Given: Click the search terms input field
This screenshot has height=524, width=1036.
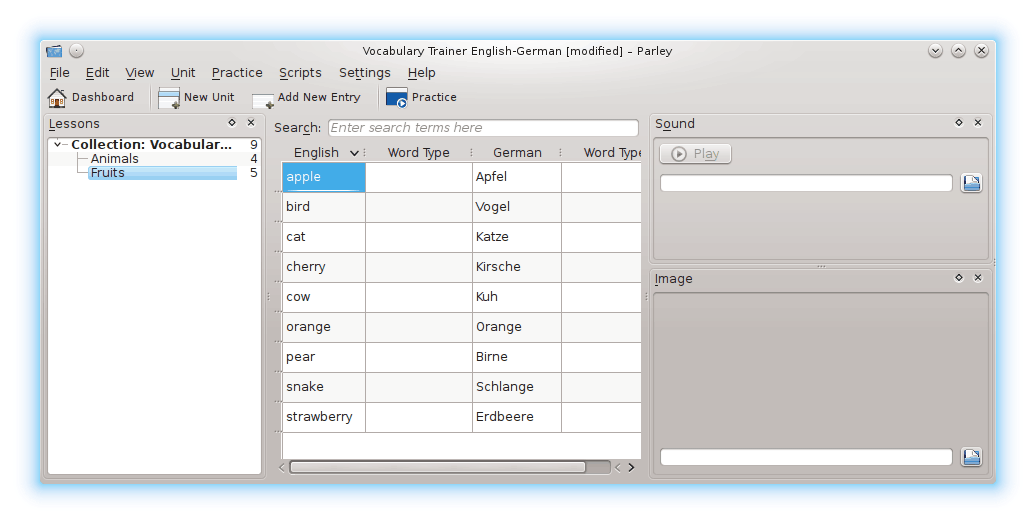Looking at the screenshot, I should tap(483, 128).
